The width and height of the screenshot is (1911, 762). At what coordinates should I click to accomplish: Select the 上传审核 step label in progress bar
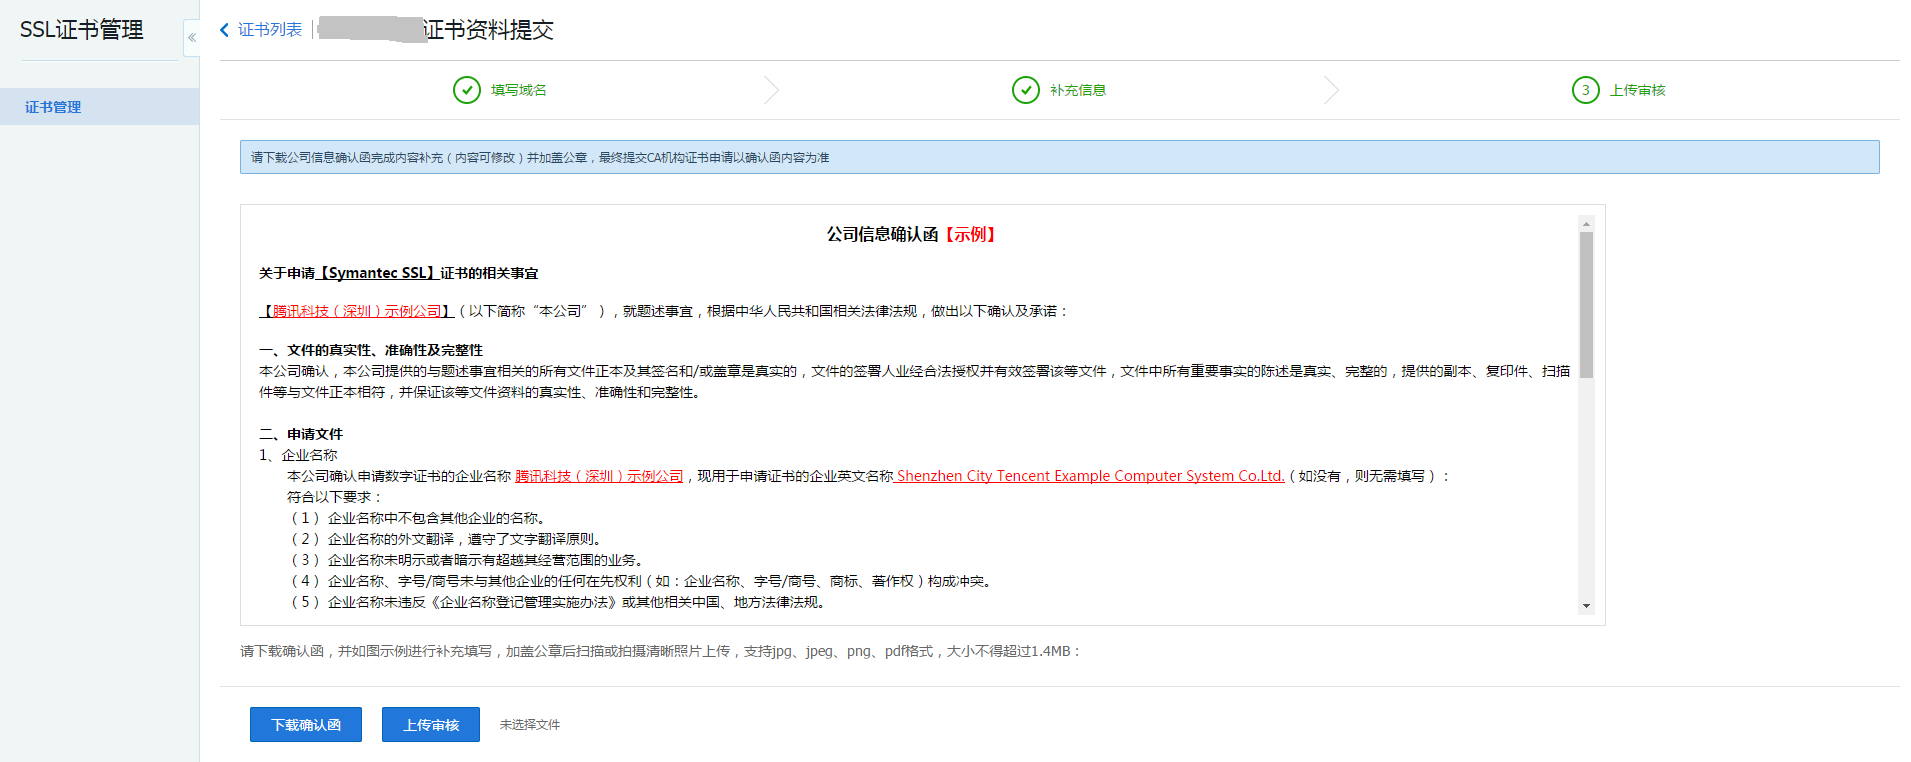[1637, 90]
